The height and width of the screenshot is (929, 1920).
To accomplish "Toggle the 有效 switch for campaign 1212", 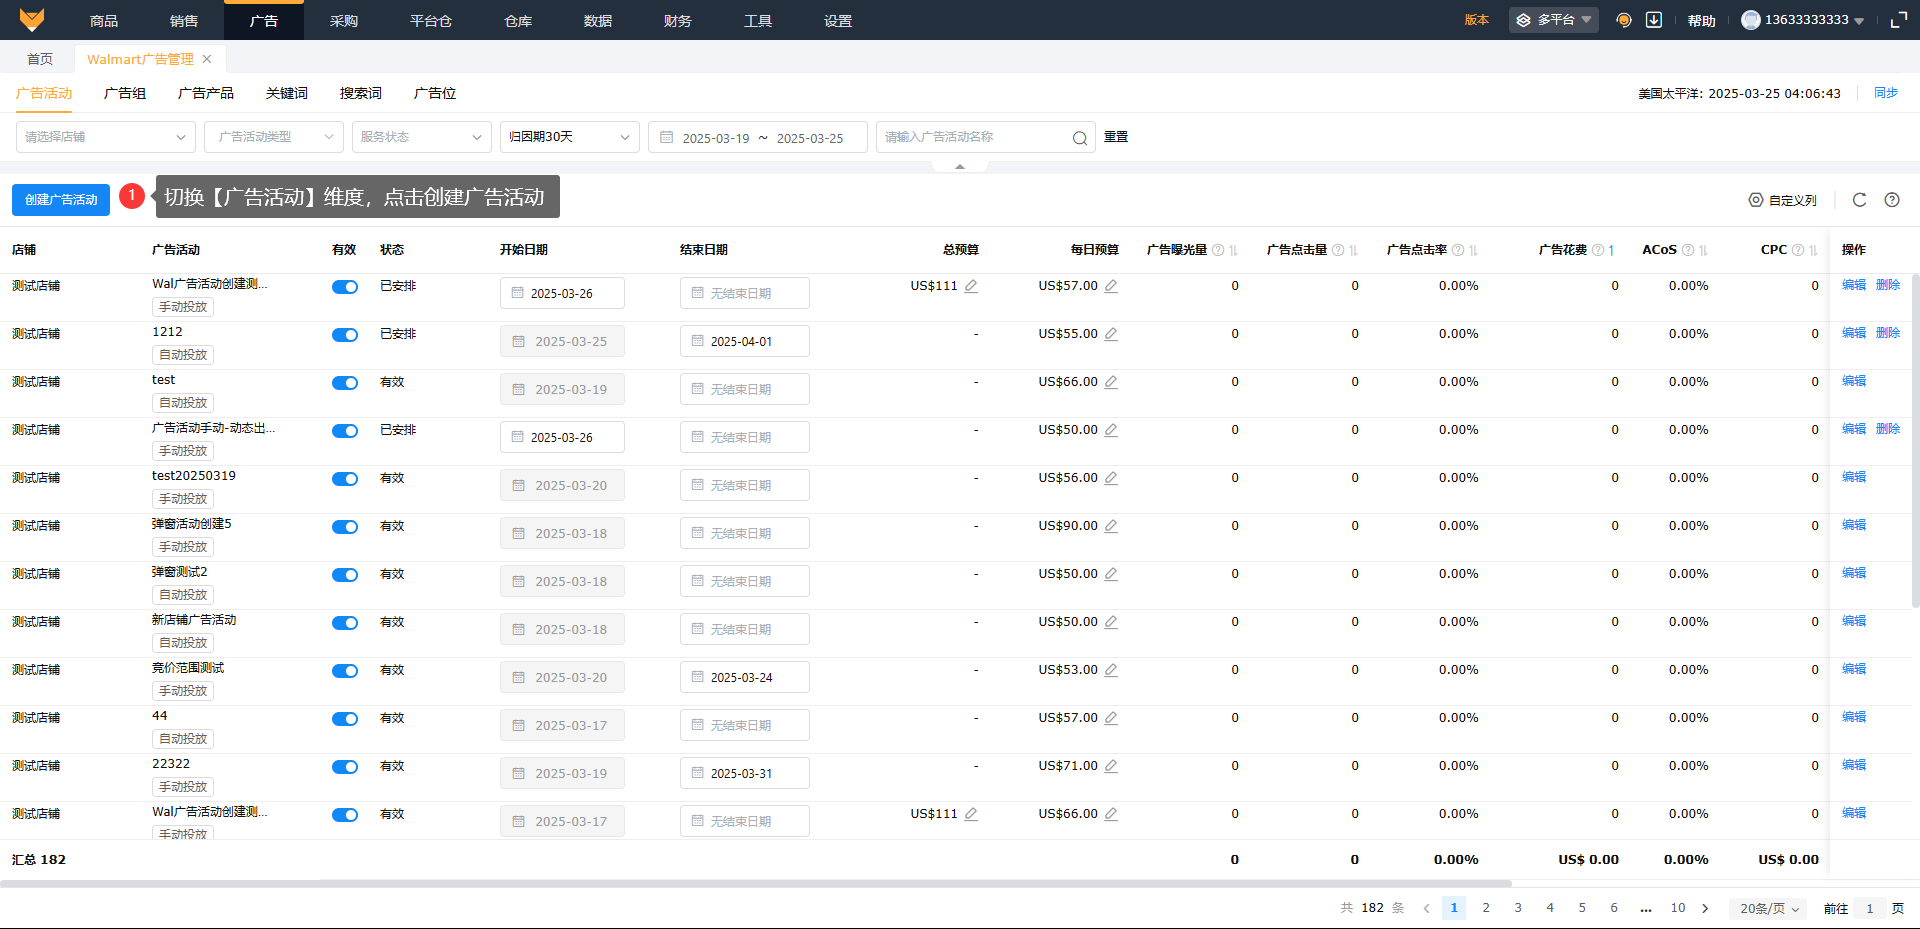I will [345, 335].
